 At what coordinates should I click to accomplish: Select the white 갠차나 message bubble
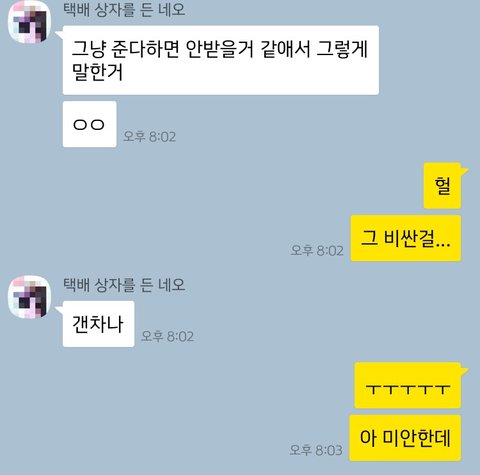tap(98, 324)
